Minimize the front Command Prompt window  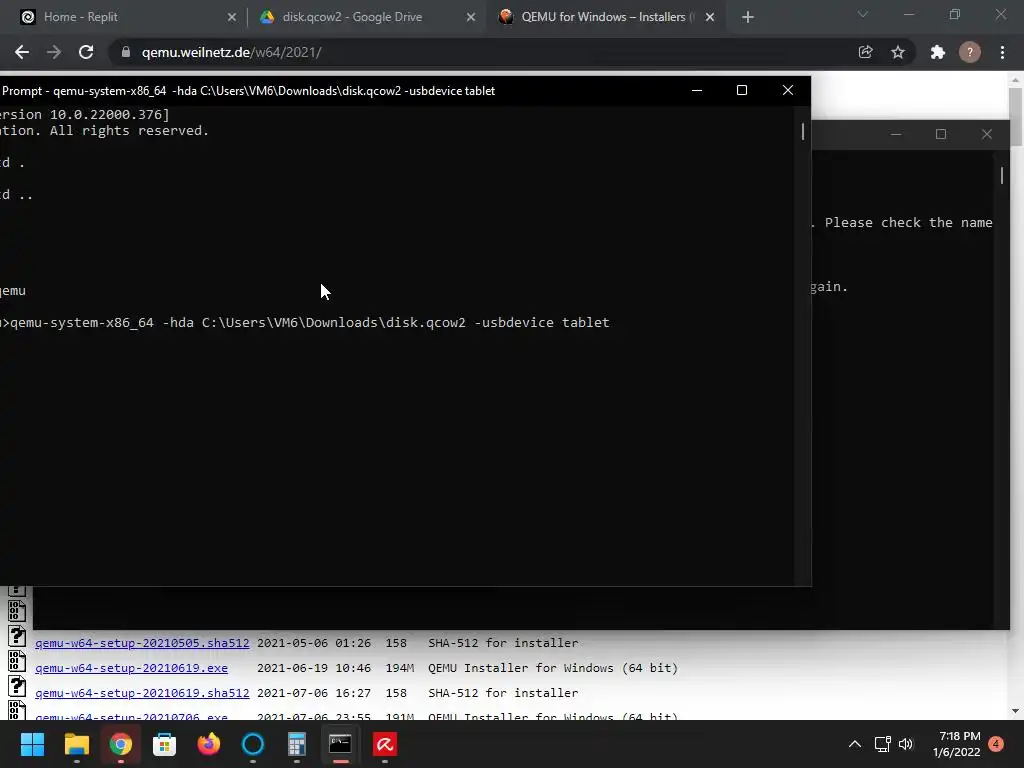pos(697,90)
